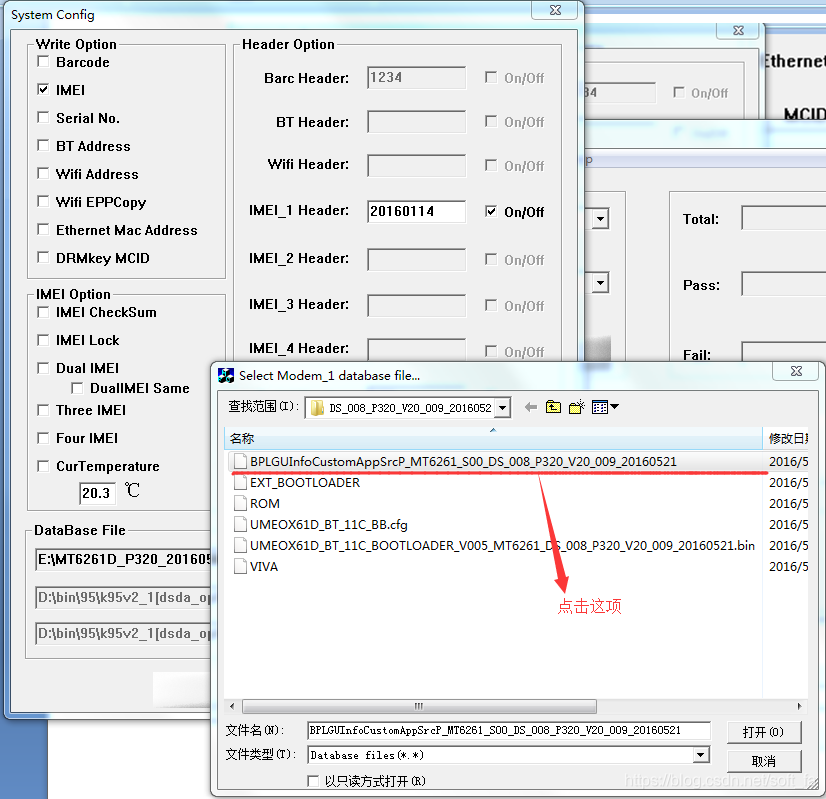Viewport: 826px width, 799px height.
Task: Open the 文件类型 Database files dropdown
Action: [700, 755]
